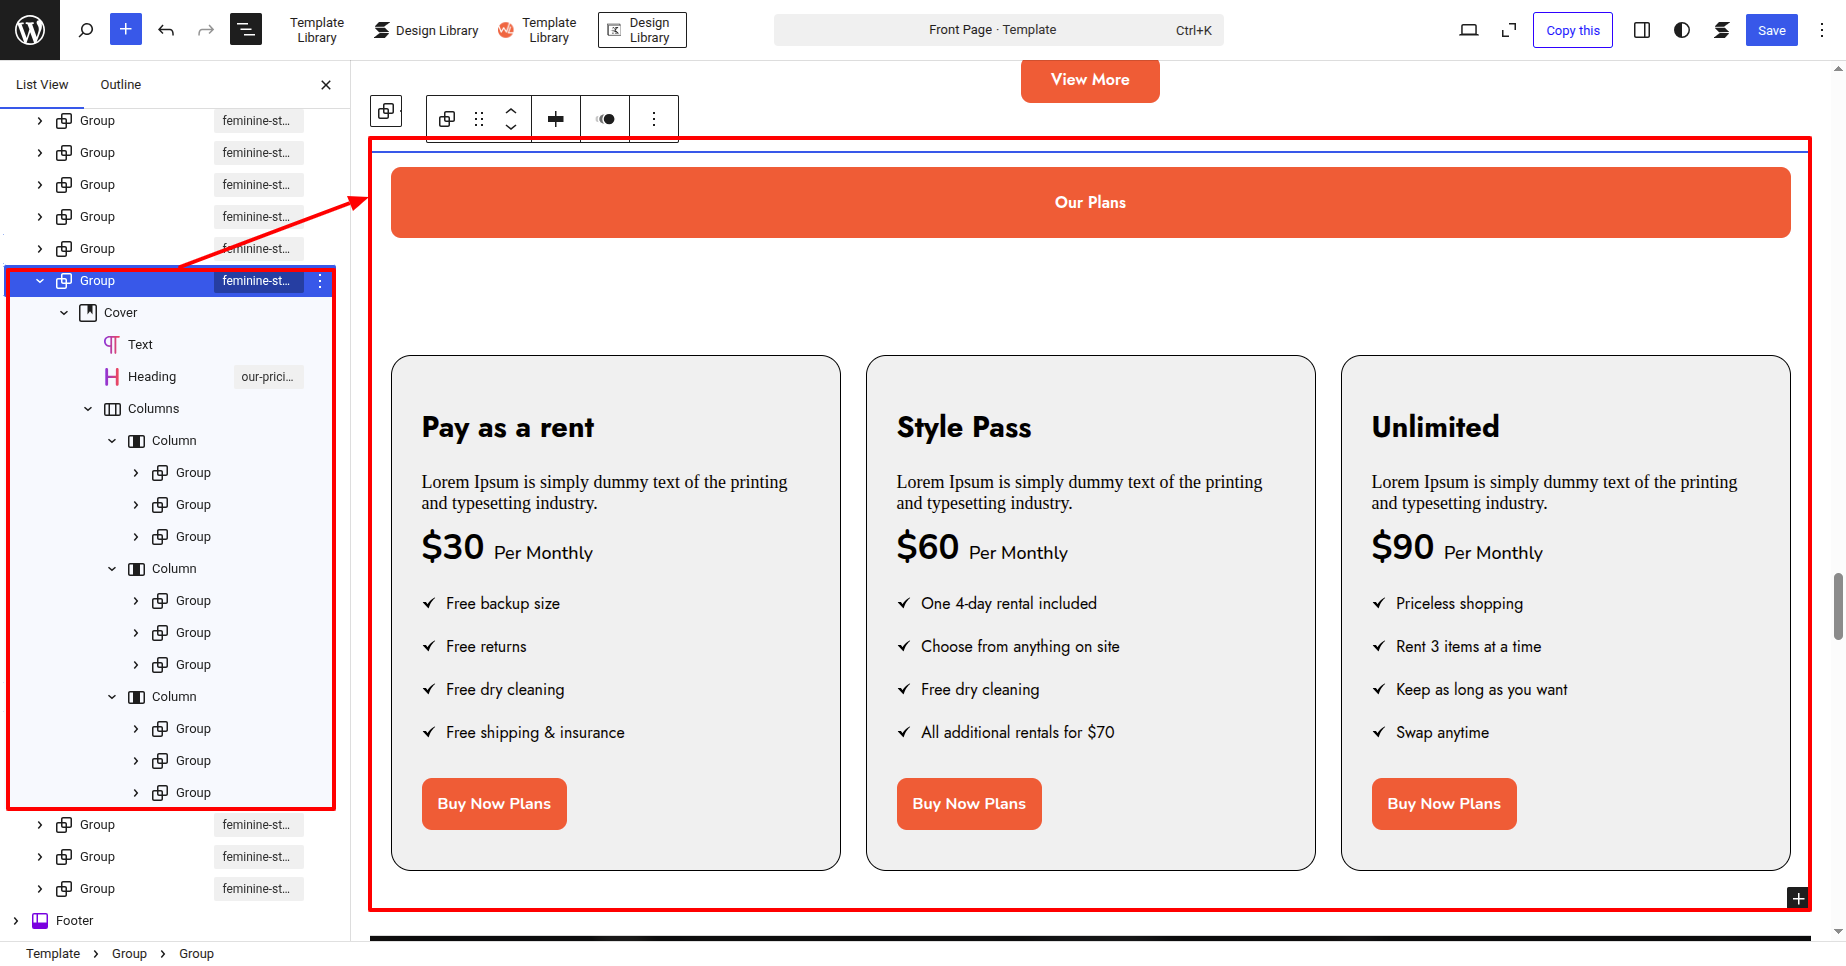The width and height of the screenshot is (1846, 966).
Task: Toggle the Settings sidebar panel
Action: coord(1641,30)
